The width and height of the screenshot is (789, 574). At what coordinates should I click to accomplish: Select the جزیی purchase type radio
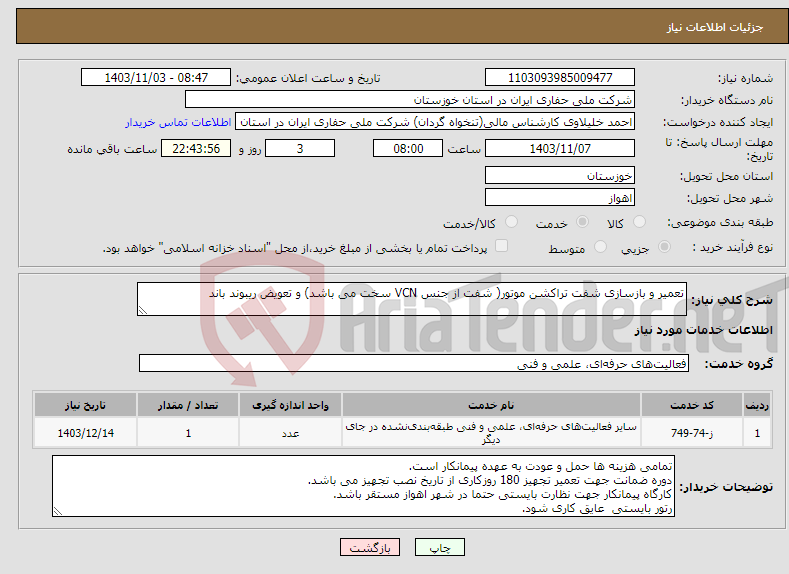(664, 247)
